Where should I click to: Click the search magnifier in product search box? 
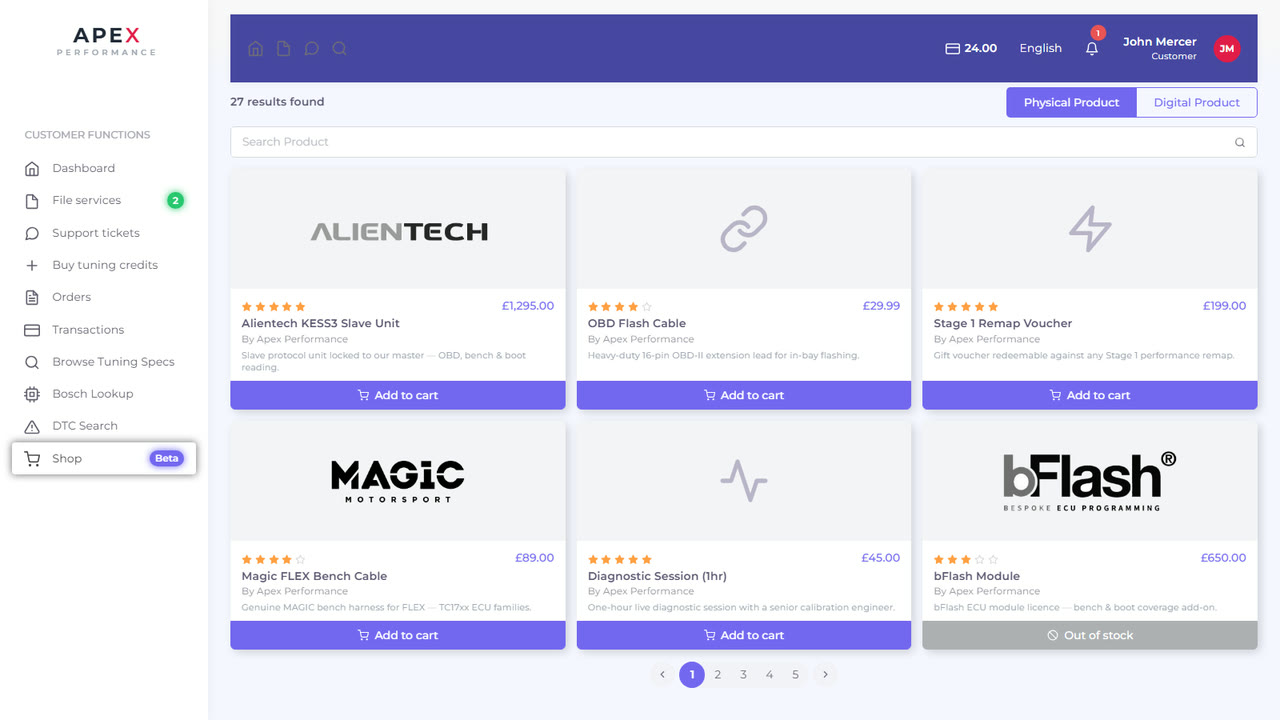(1240, 142)
